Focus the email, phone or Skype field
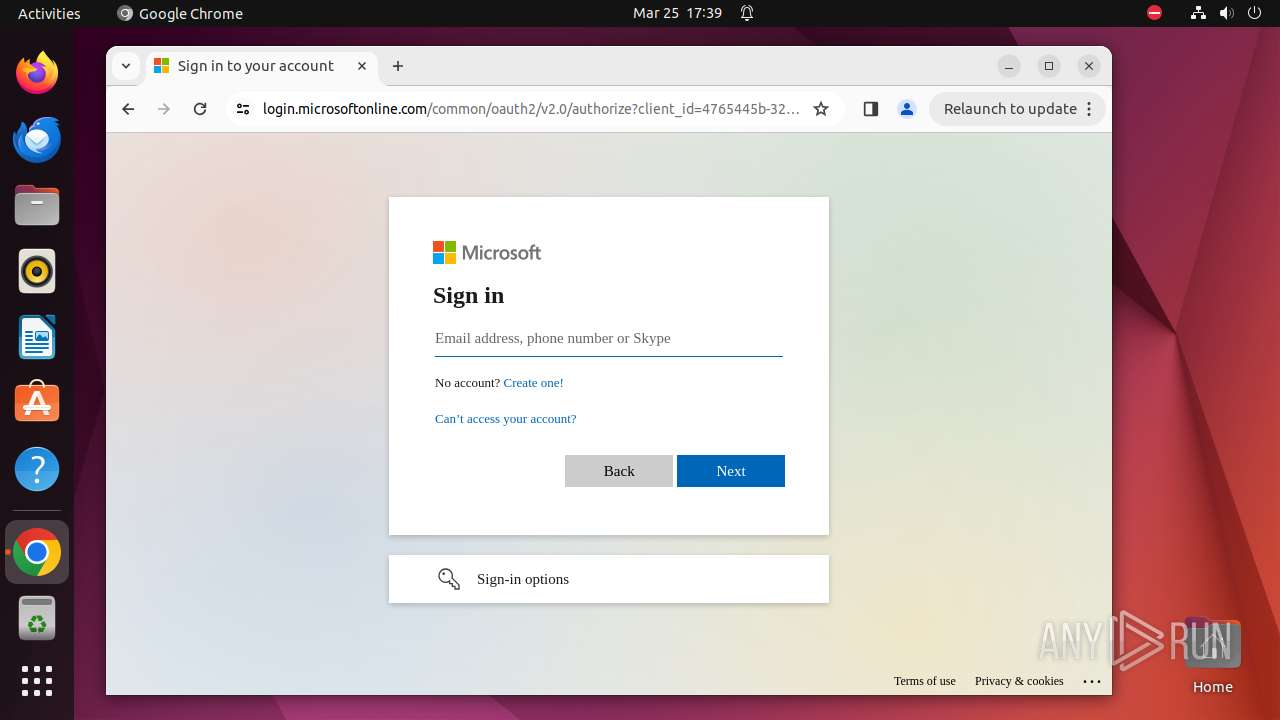 click(609, 338)
